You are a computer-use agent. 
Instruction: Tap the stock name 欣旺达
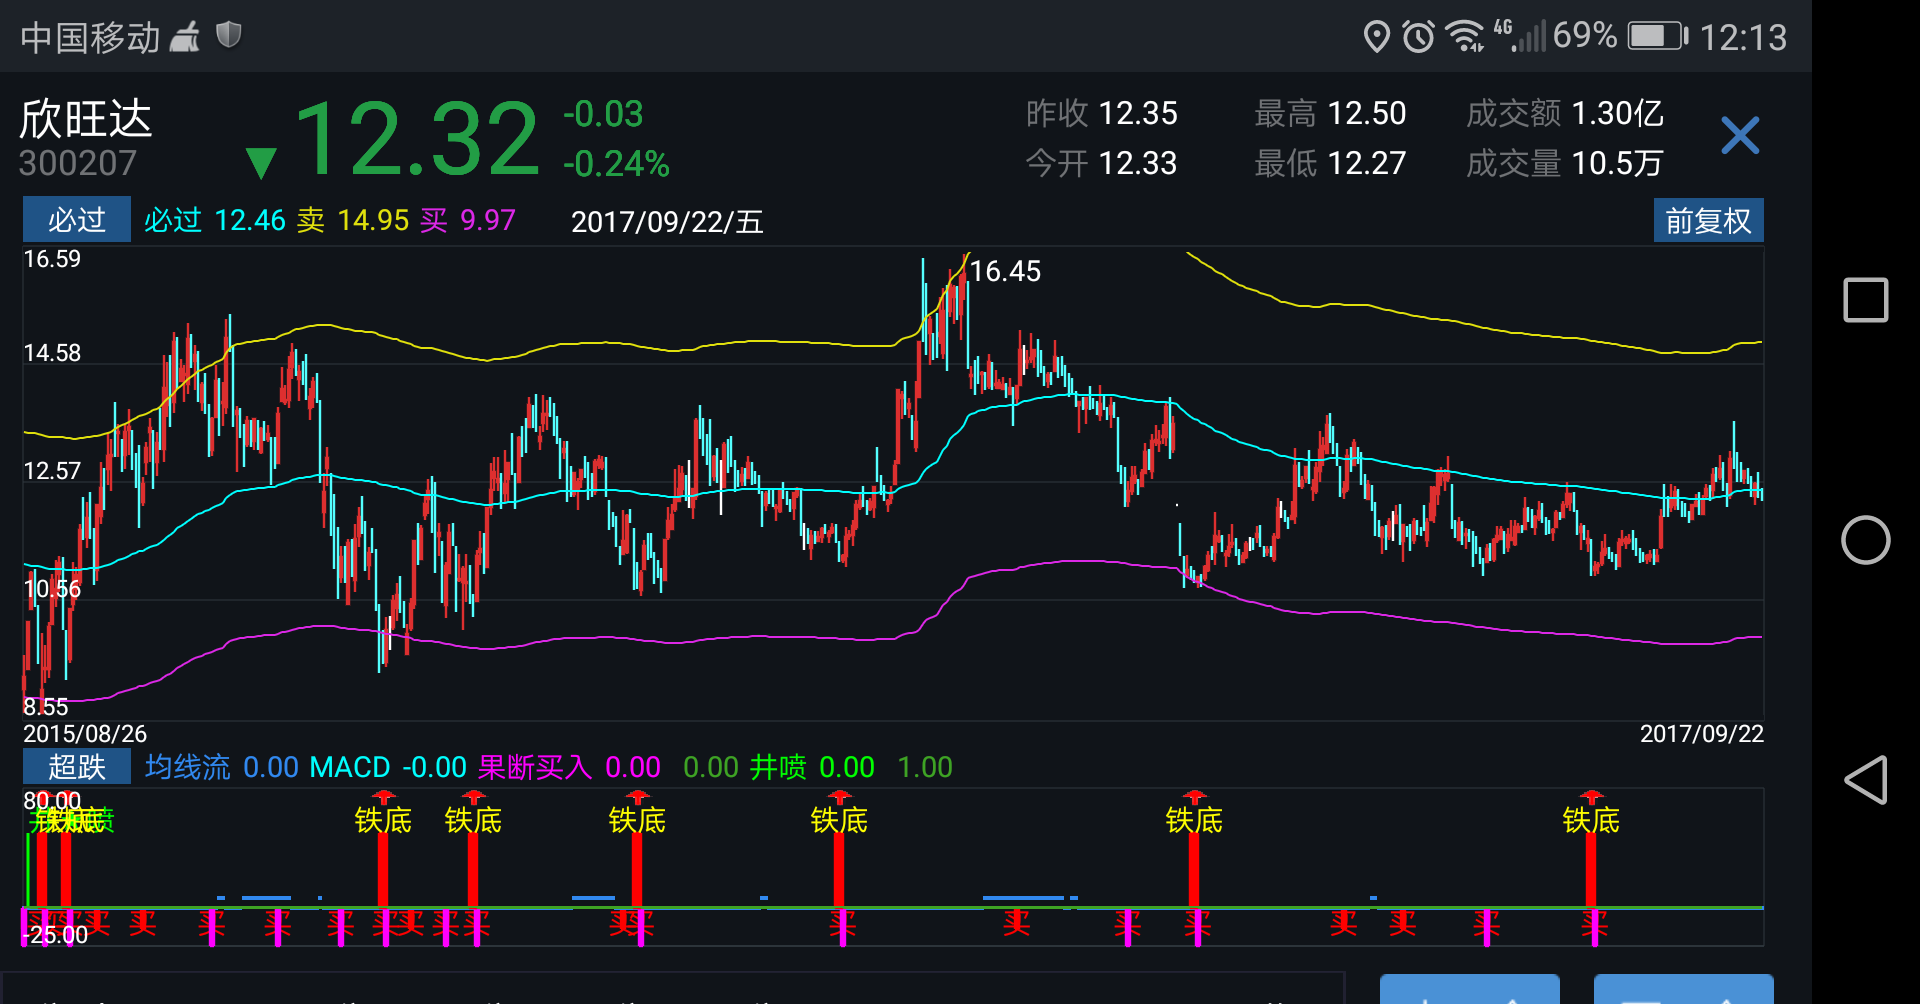[86, 120]
